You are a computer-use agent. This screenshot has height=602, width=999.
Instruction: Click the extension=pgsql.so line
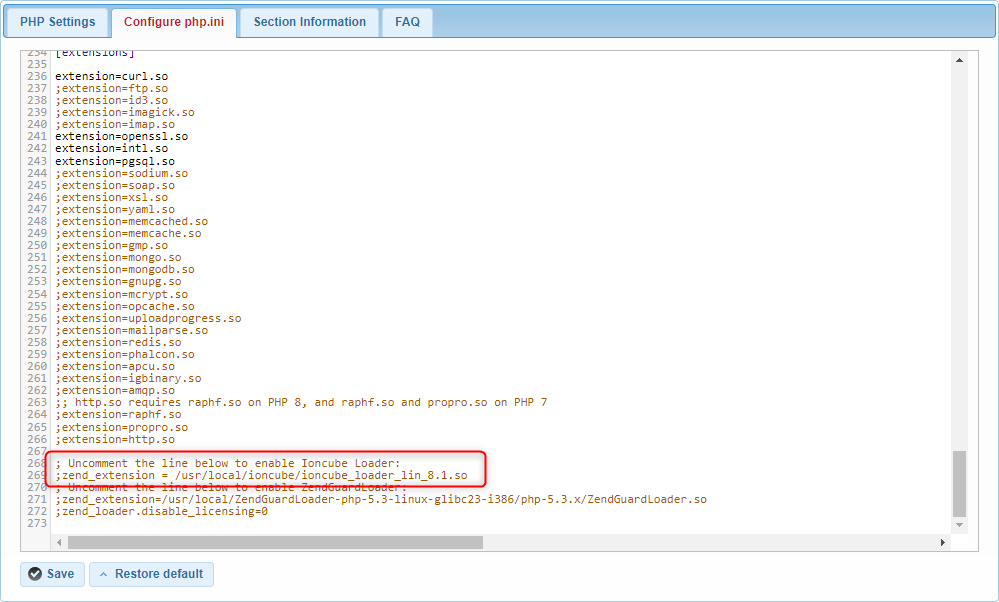113,160
